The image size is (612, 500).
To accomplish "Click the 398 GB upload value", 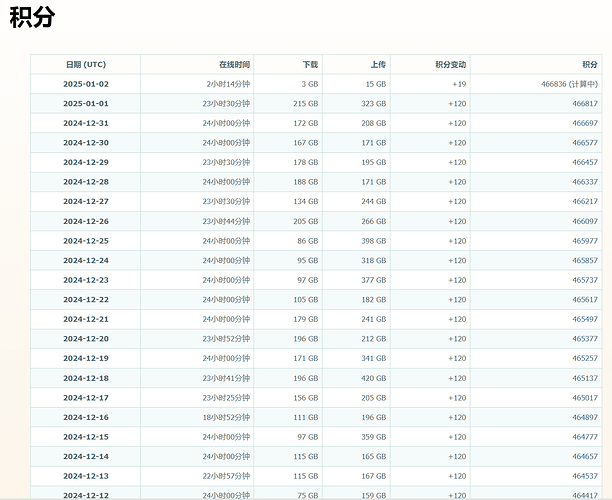I will (374, 241).
